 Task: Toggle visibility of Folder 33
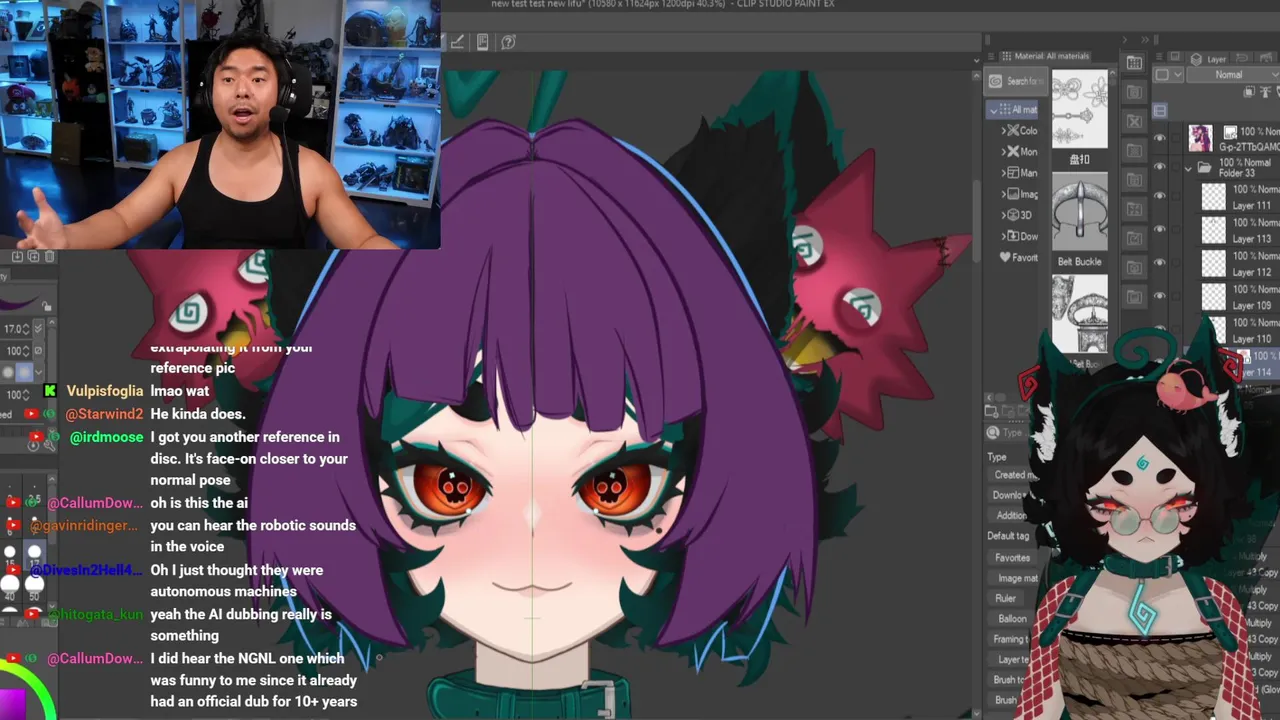[1160, 167]
